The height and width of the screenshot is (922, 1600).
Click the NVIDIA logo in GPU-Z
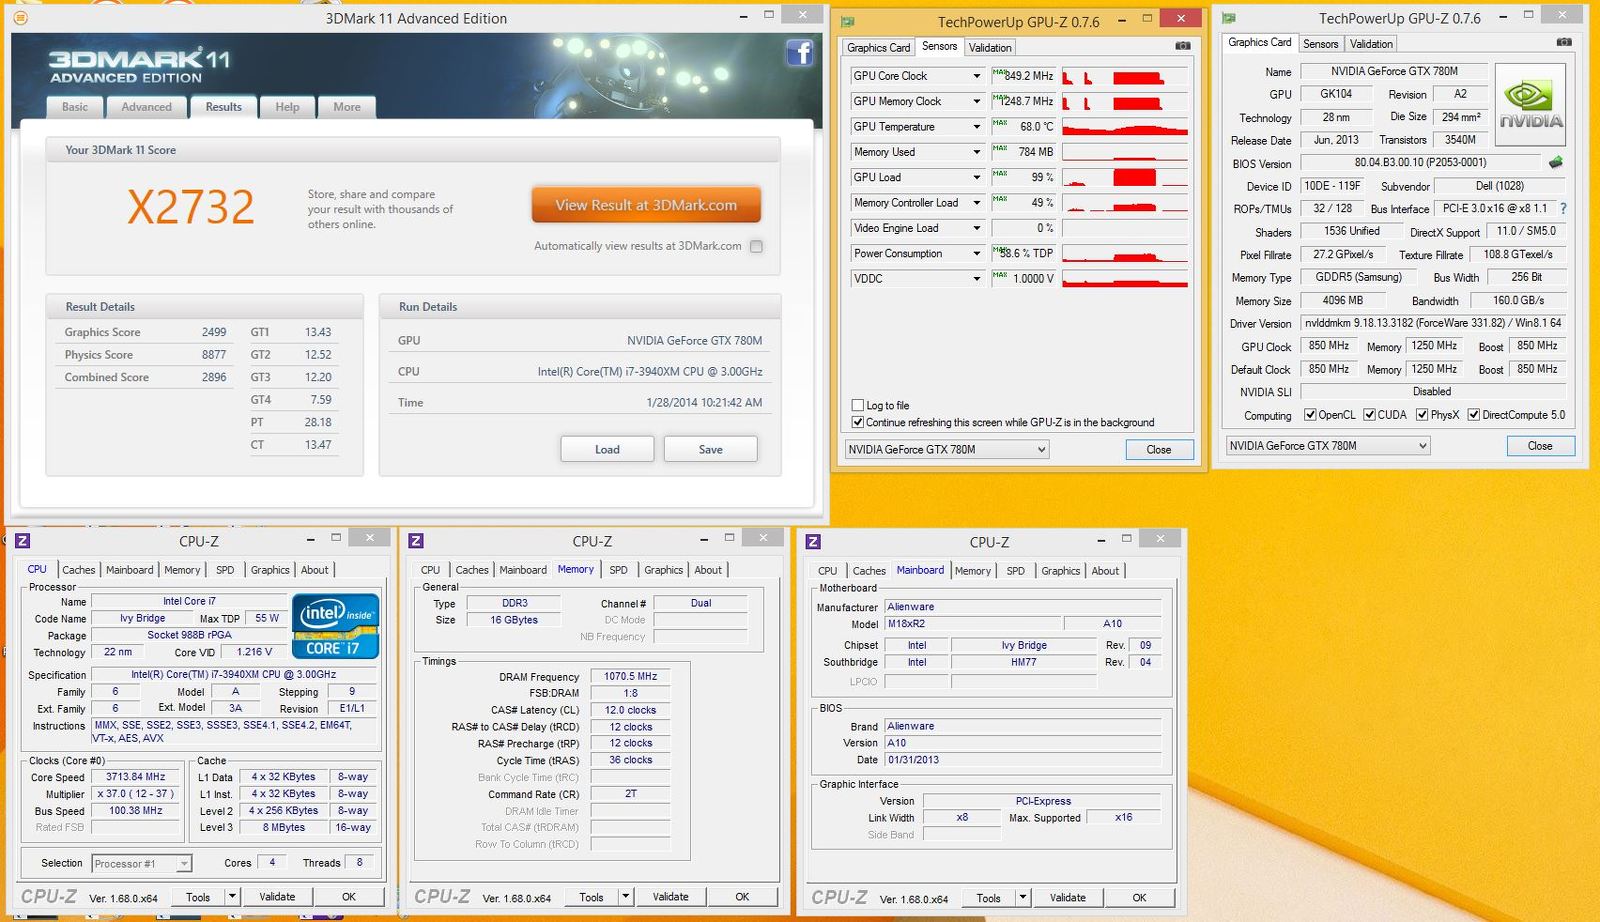tap(1530, 105)
